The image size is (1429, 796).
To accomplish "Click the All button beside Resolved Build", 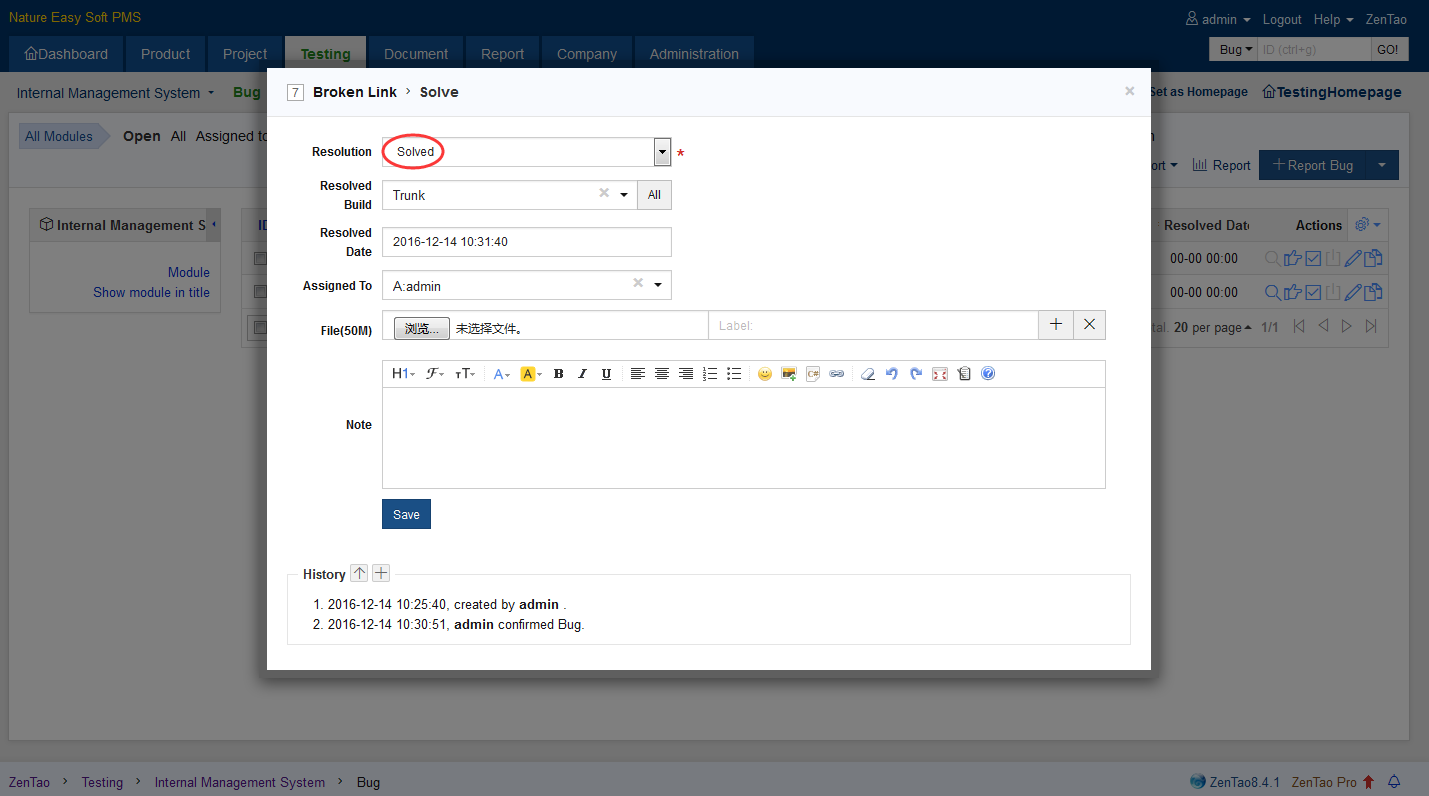I will (654, 195).
